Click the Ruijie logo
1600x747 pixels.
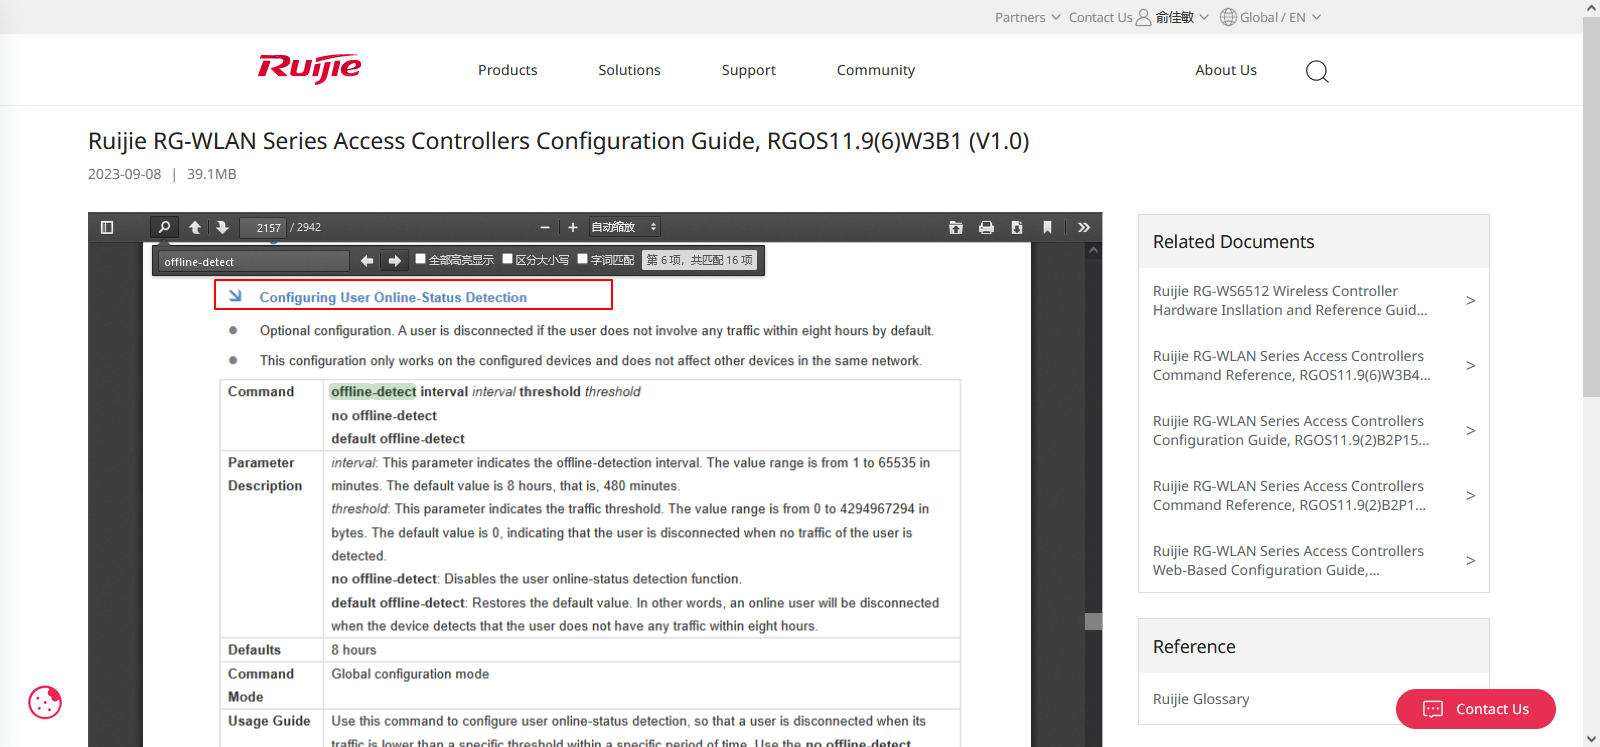coord(309,68)
